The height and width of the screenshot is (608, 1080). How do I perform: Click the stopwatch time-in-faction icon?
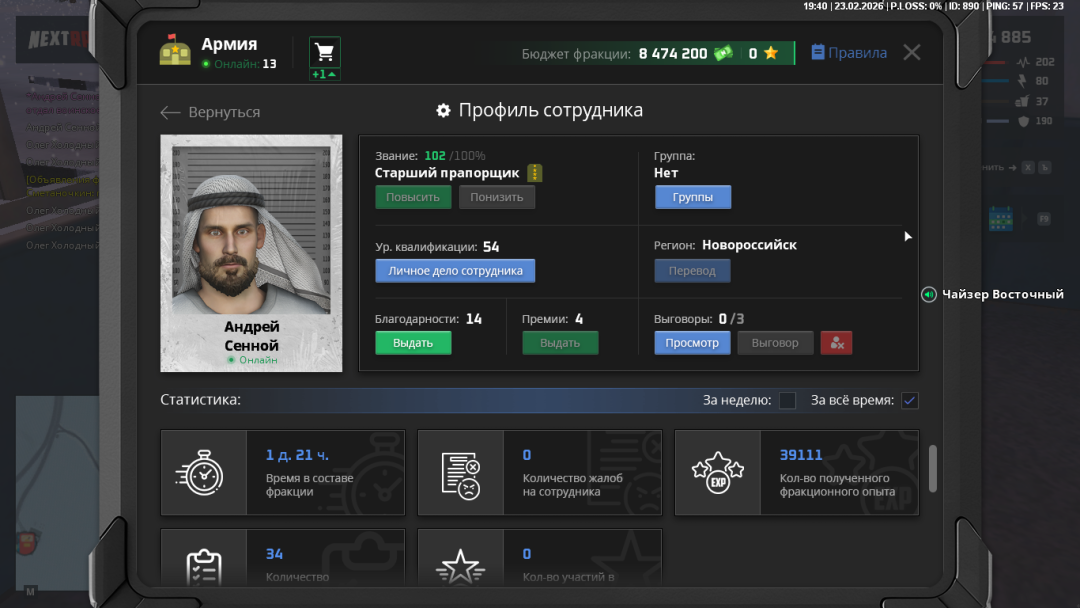tap(203, 473)
